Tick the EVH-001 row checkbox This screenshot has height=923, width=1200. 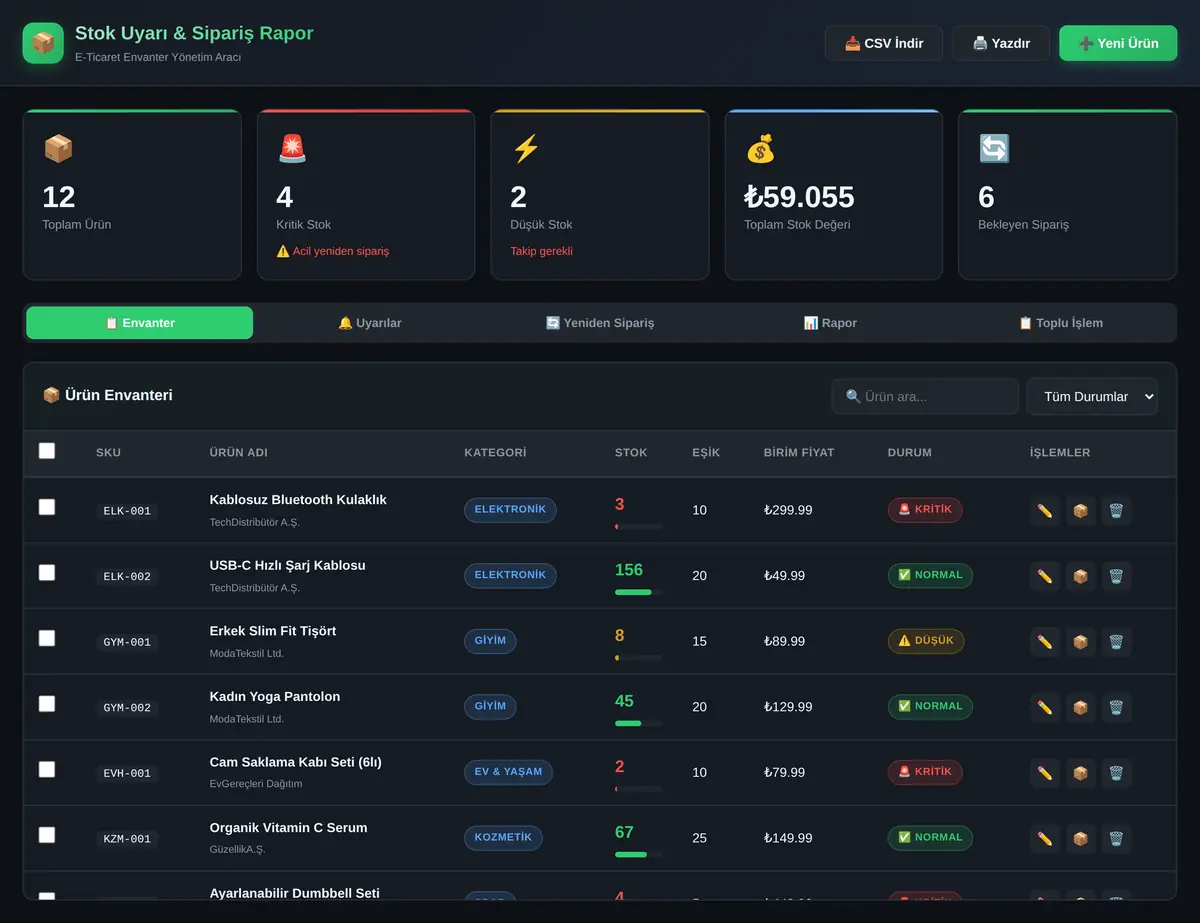[x=47, y=769]
